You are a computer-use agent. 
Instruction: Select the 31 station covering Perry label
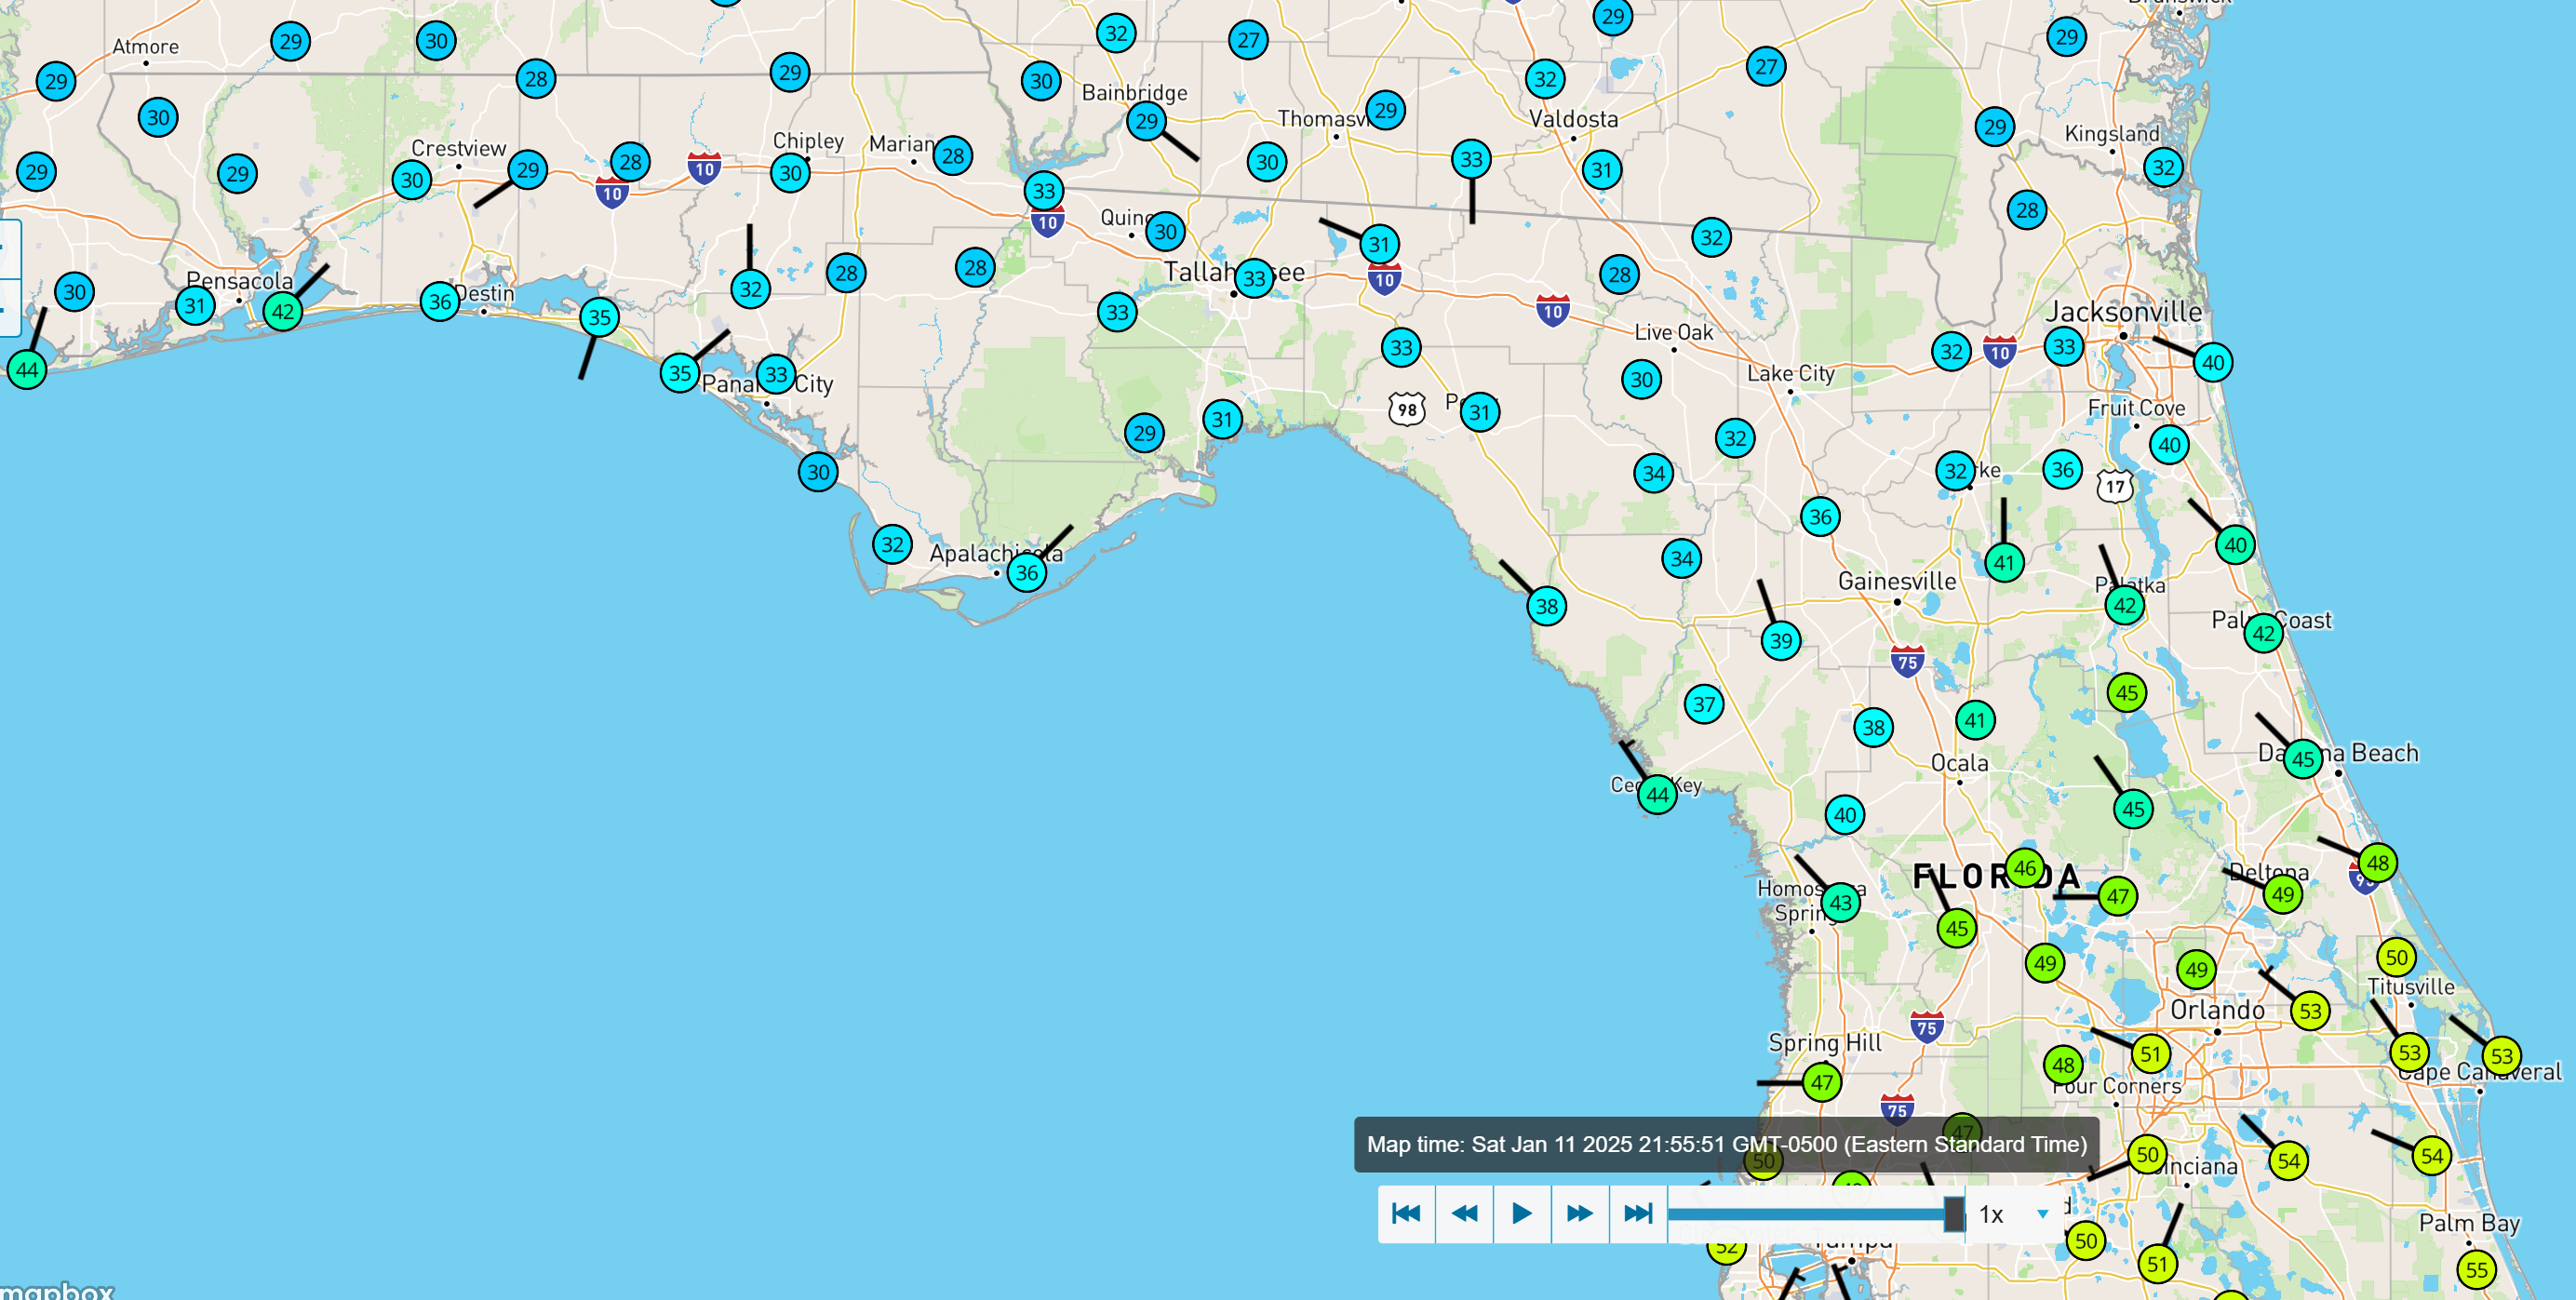1480,412
